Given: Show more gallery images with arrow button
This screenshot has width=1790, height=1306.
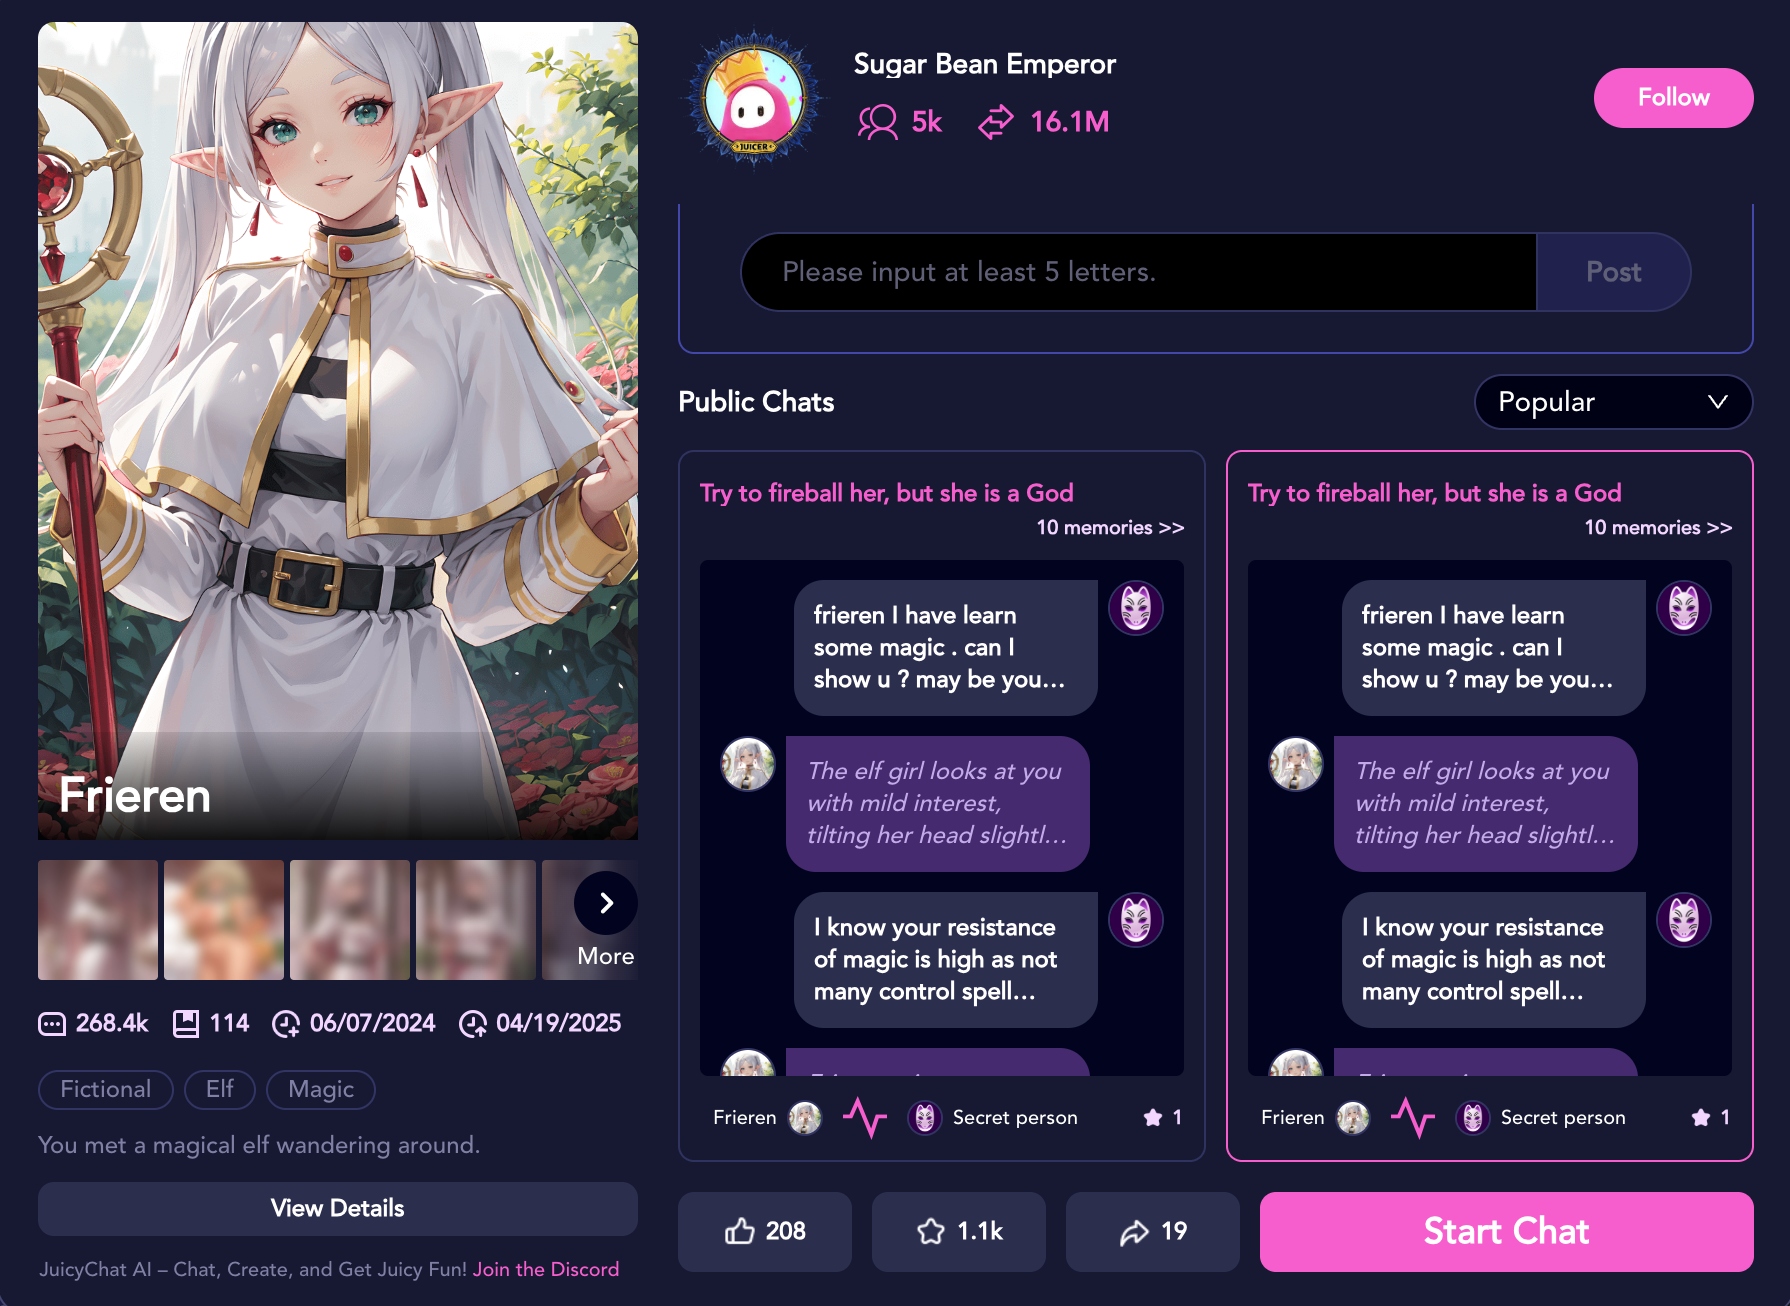Looking at the screenshot, I should [x=605, y=903].
